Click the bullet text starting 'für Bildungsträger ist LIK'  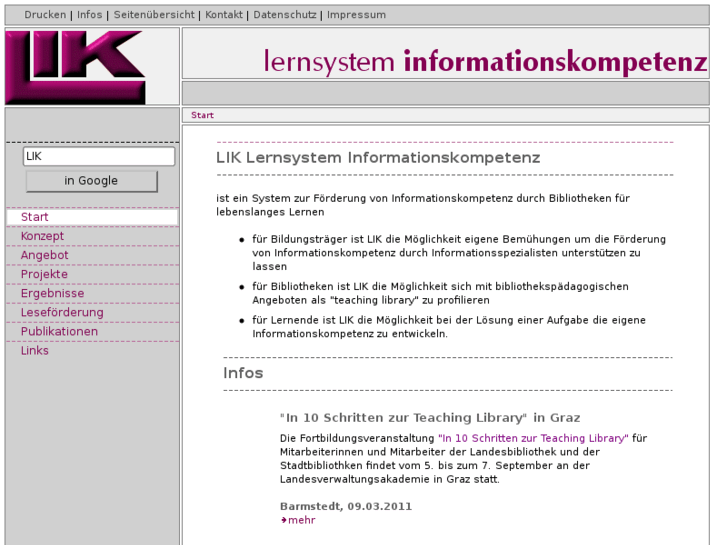(x=459, y=253)
